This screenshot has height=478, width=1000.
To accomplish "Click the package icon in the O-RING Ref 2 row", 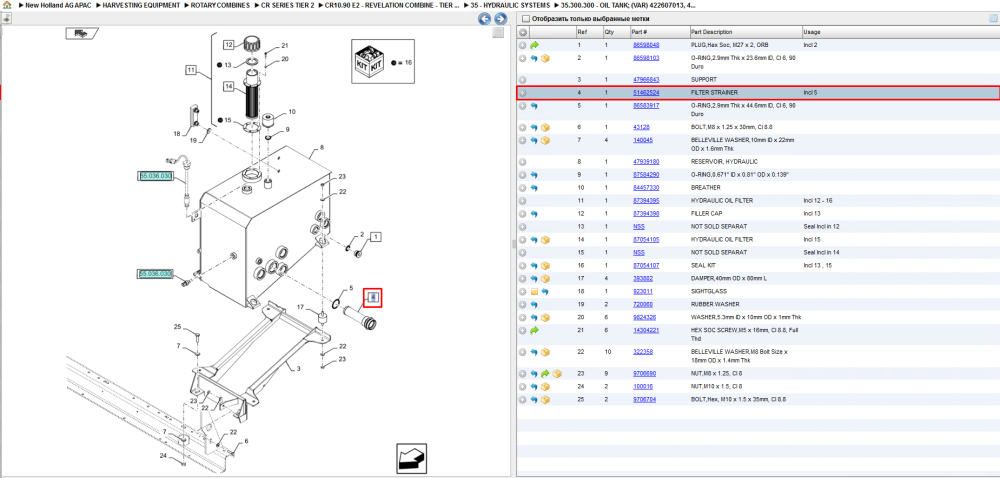I will coord(545,58).
